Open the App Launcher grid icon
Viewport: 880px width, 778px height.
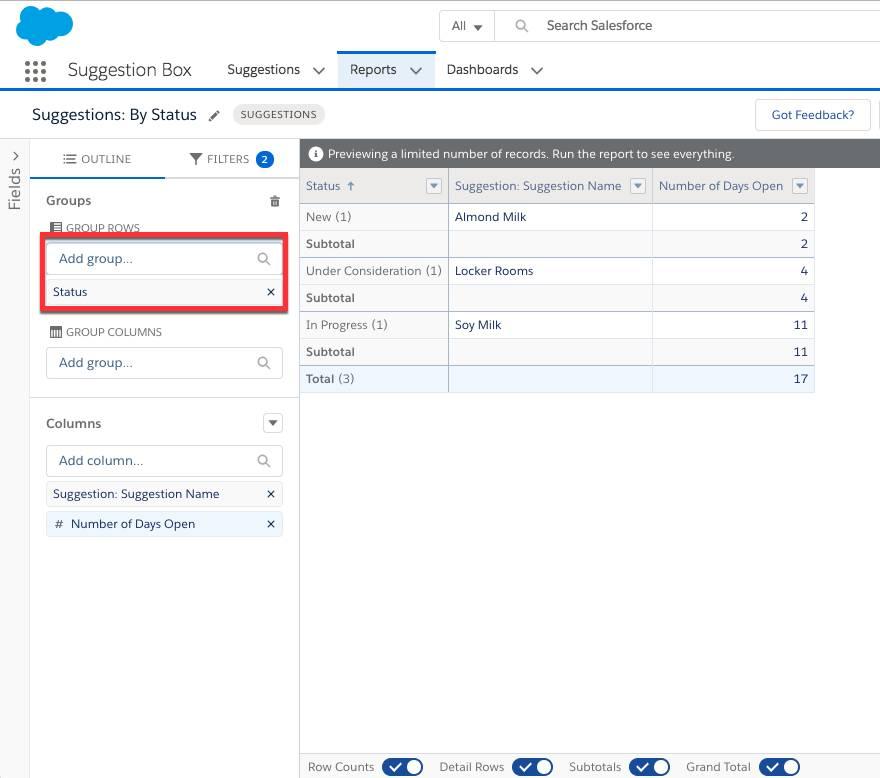(35, 71)
